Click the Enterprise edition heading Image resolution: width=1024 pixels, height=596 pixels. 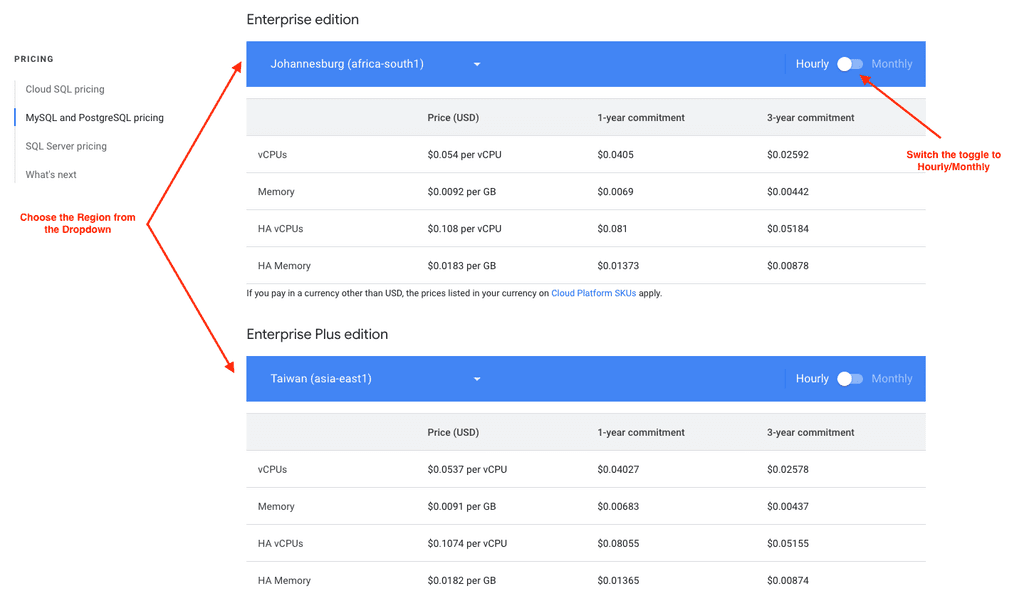(303, 19)
